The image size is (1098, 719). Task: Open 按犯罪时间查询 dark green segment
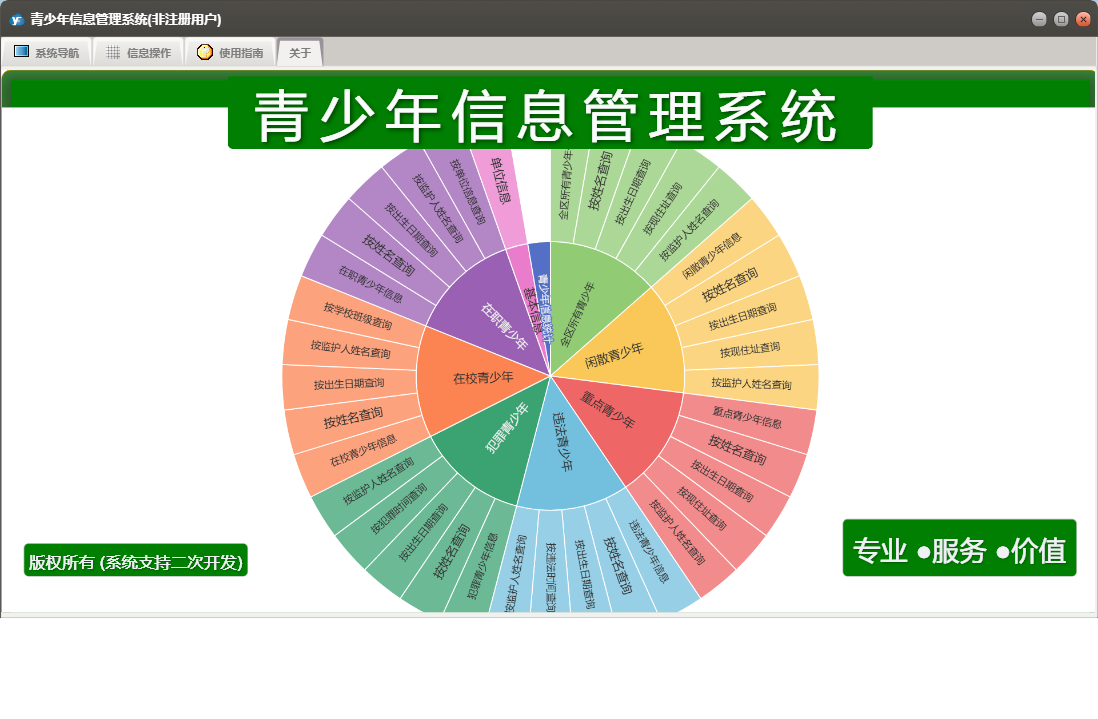coord(398,508)
